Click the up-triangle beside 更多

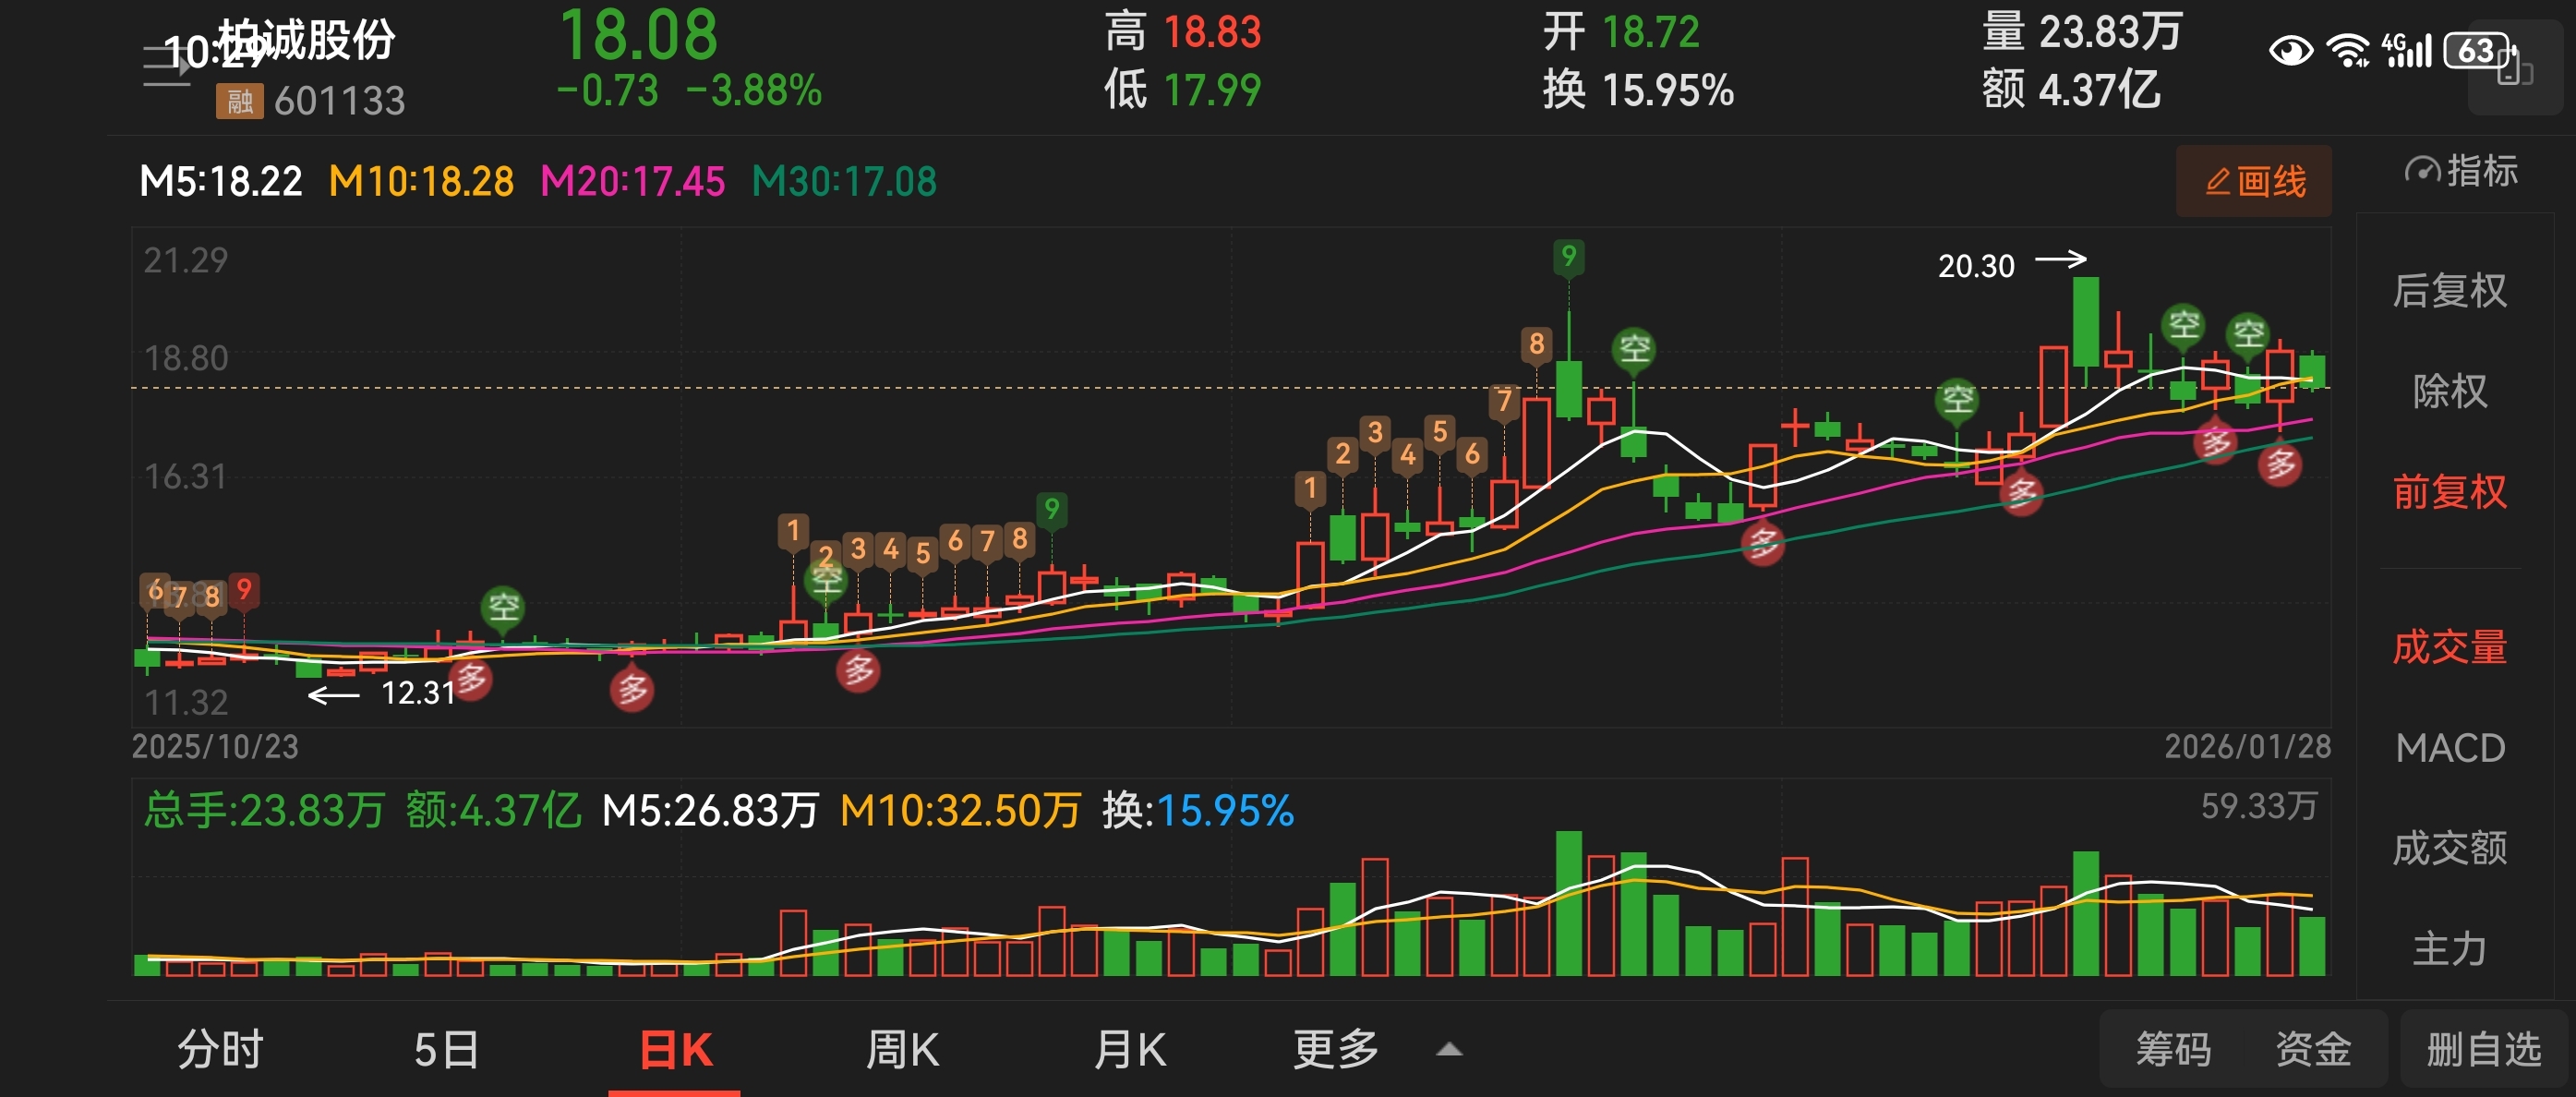tap(1449, 1049)
